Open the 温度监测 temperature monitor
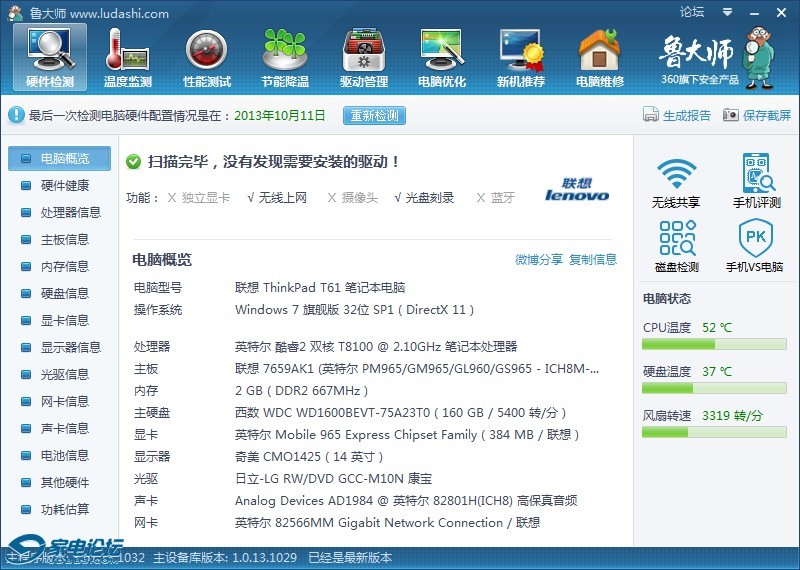The image size is (800, 570). tap(128, 56)
